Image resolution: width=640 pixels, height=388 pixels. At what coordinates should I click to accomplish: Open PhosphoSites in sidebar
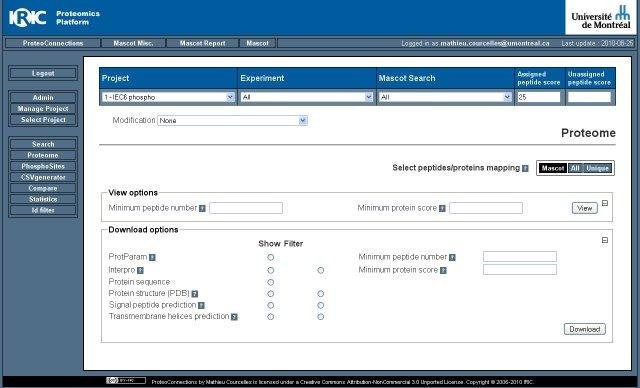click(43, 166)
